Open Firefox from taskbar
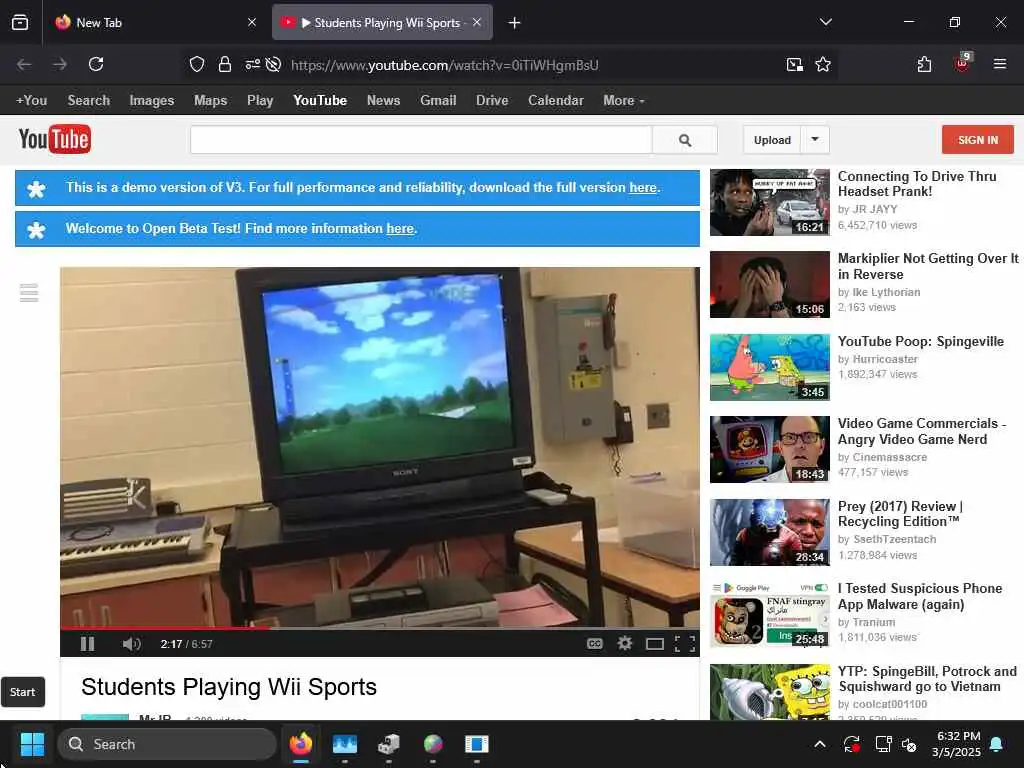 click(x=301, y=744)
